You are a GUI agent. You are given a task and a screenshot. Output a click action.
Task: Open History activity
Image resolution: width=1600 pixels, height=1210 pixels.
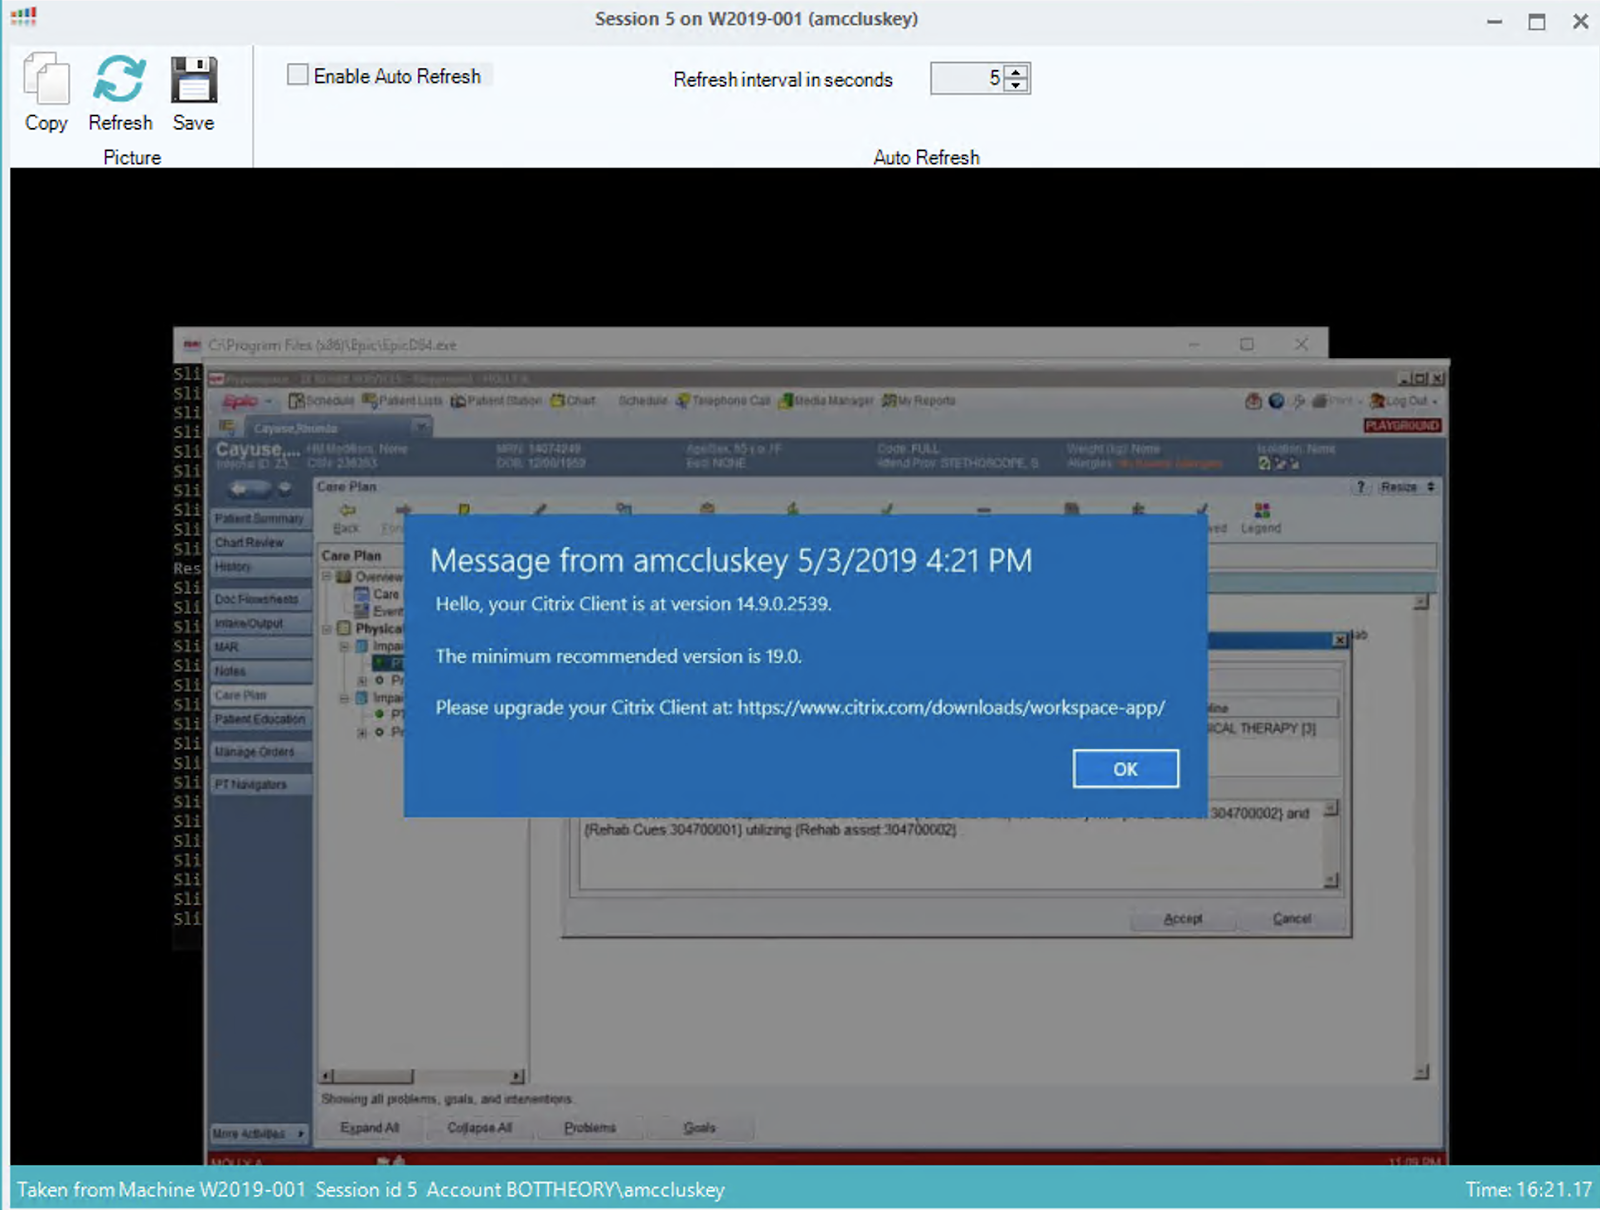pyautogui.click(x=260, y=566)
